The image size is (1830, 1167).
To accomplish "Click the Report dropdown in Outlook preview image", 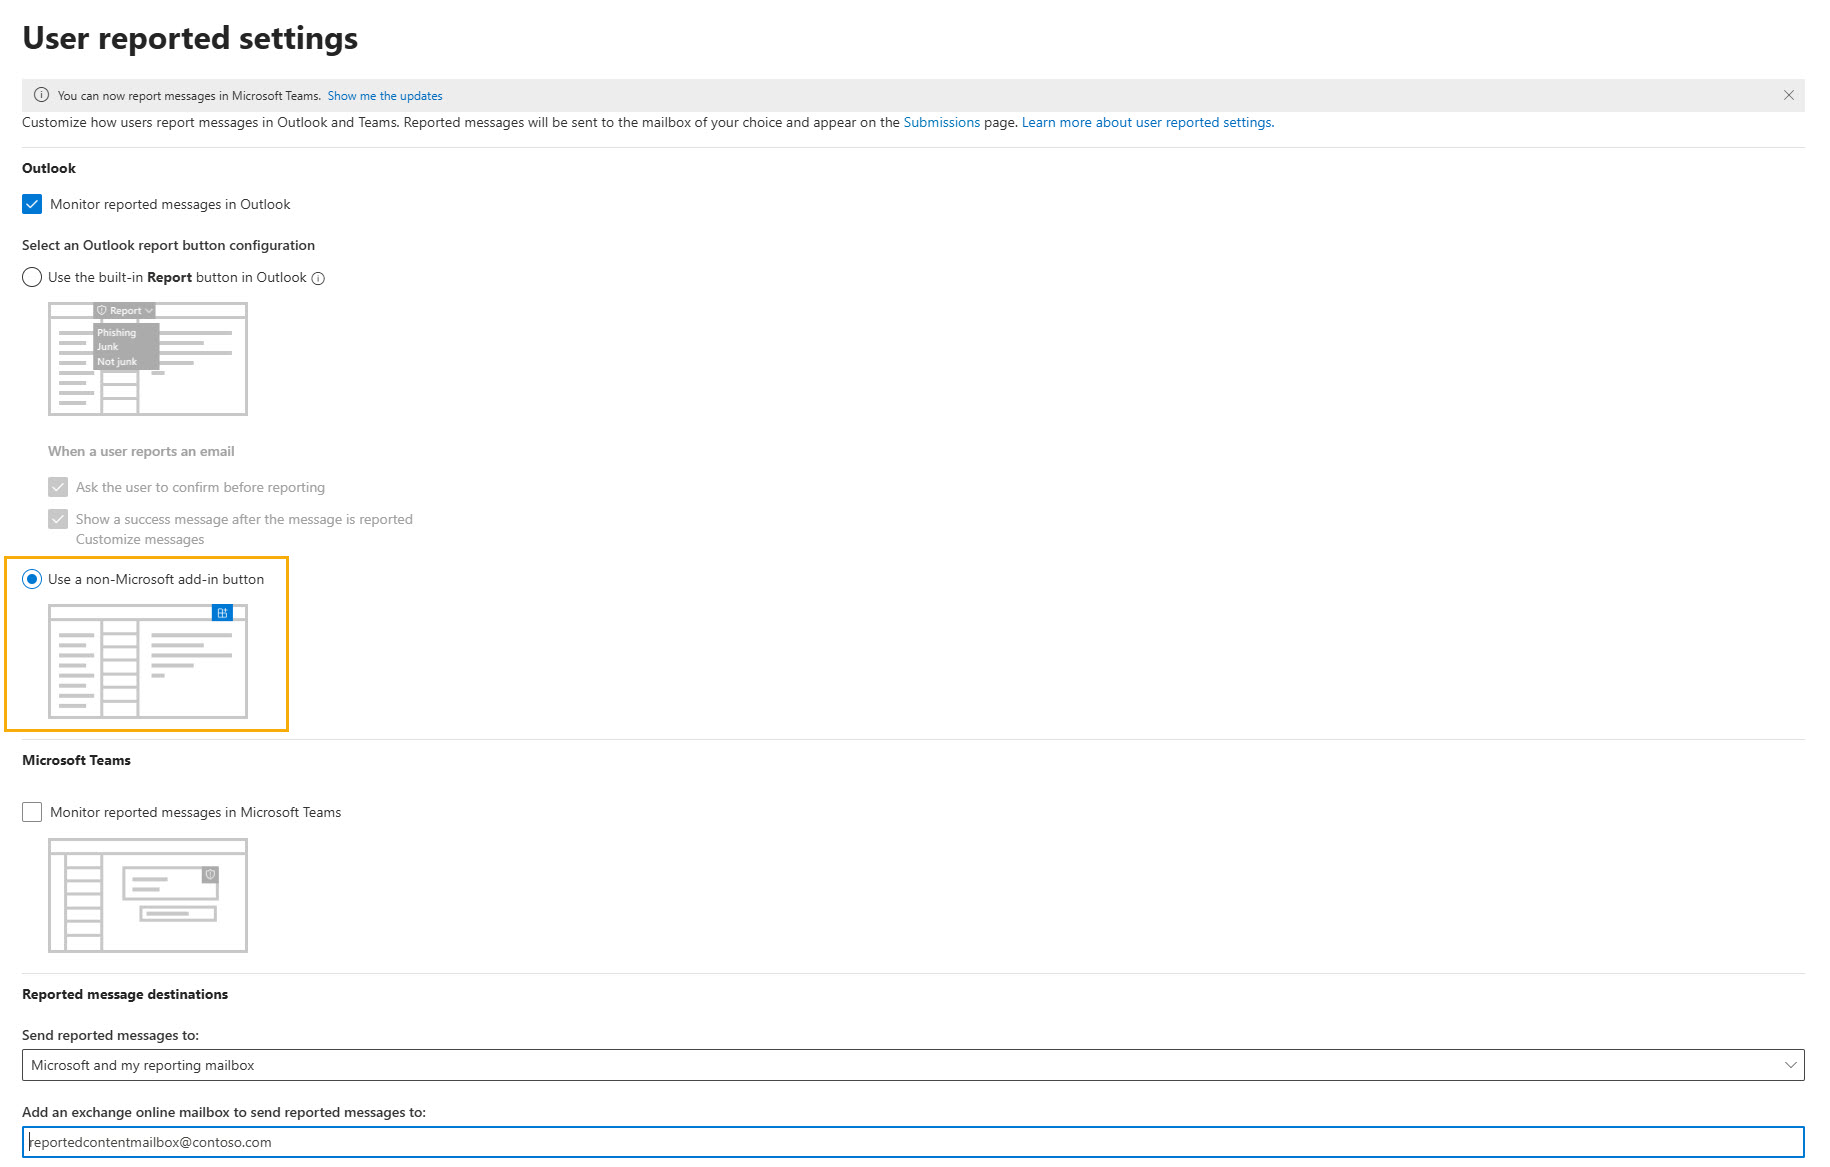I will (125, 311).
